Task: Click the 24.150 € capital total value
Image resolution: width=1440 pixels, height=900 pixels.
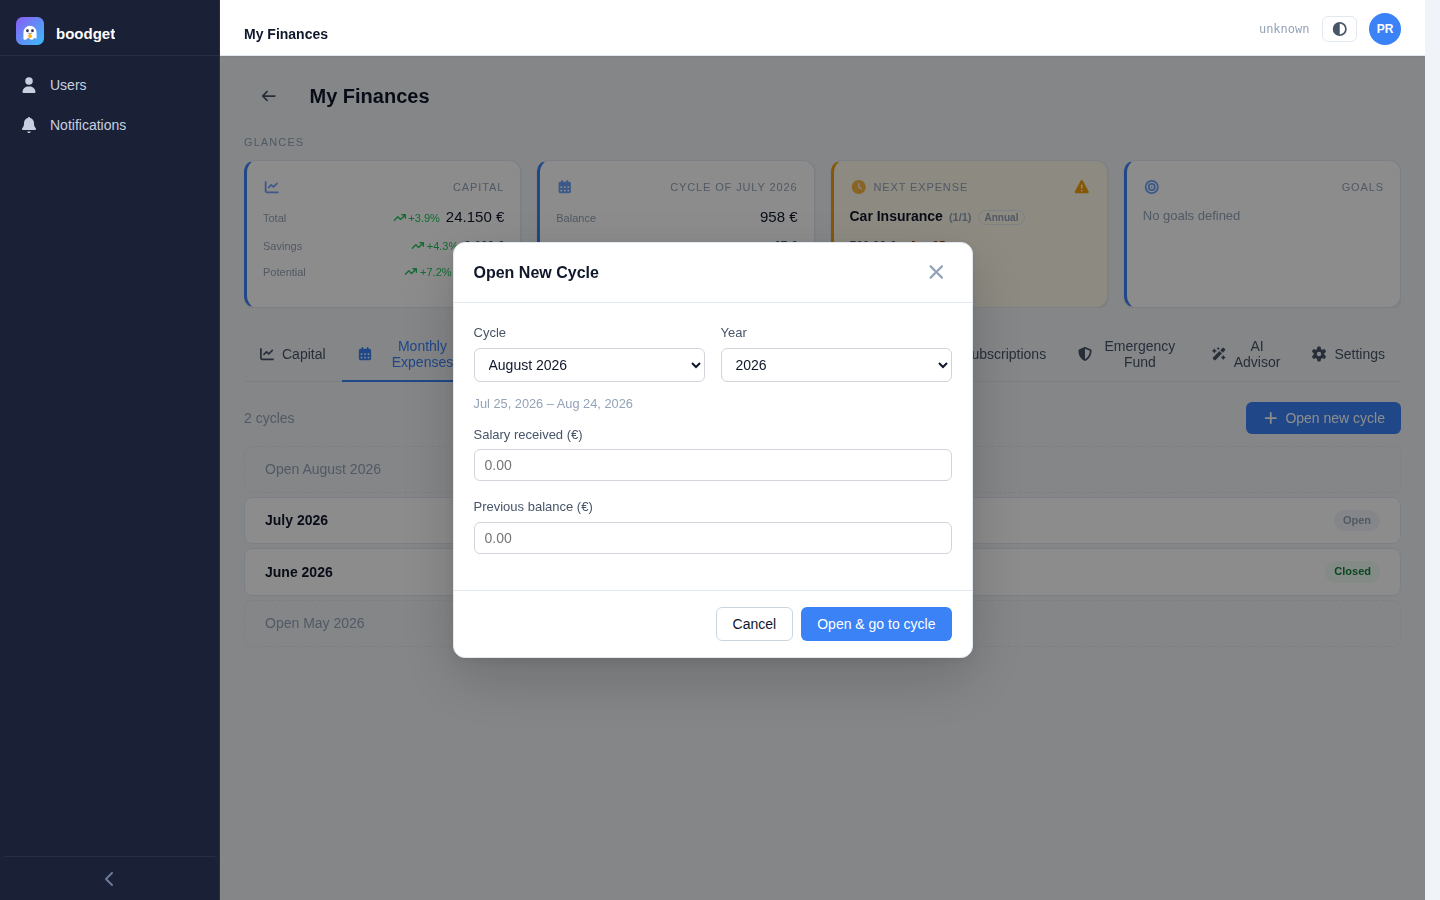Action: click(x=475, y=217)
